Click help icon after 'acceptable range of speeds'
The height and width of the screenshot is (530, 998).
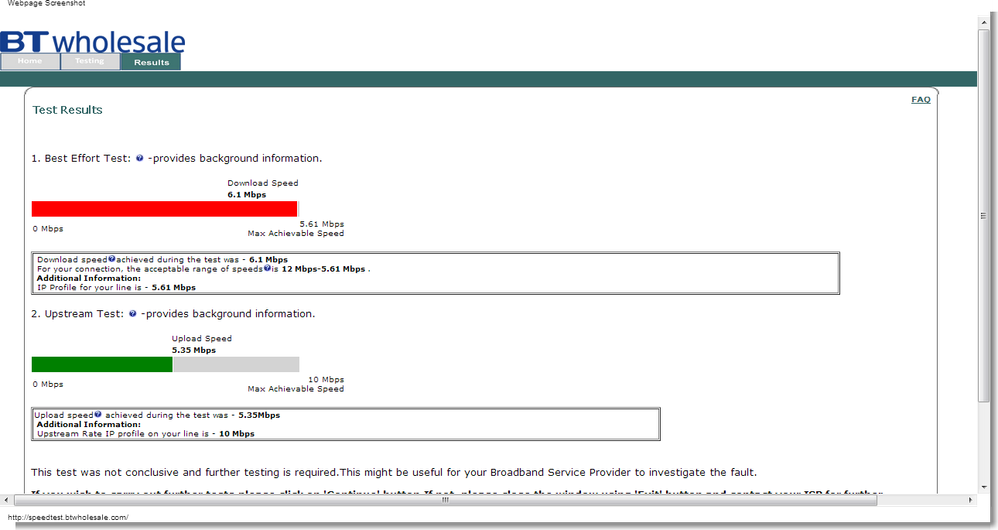tap(267, 268)
